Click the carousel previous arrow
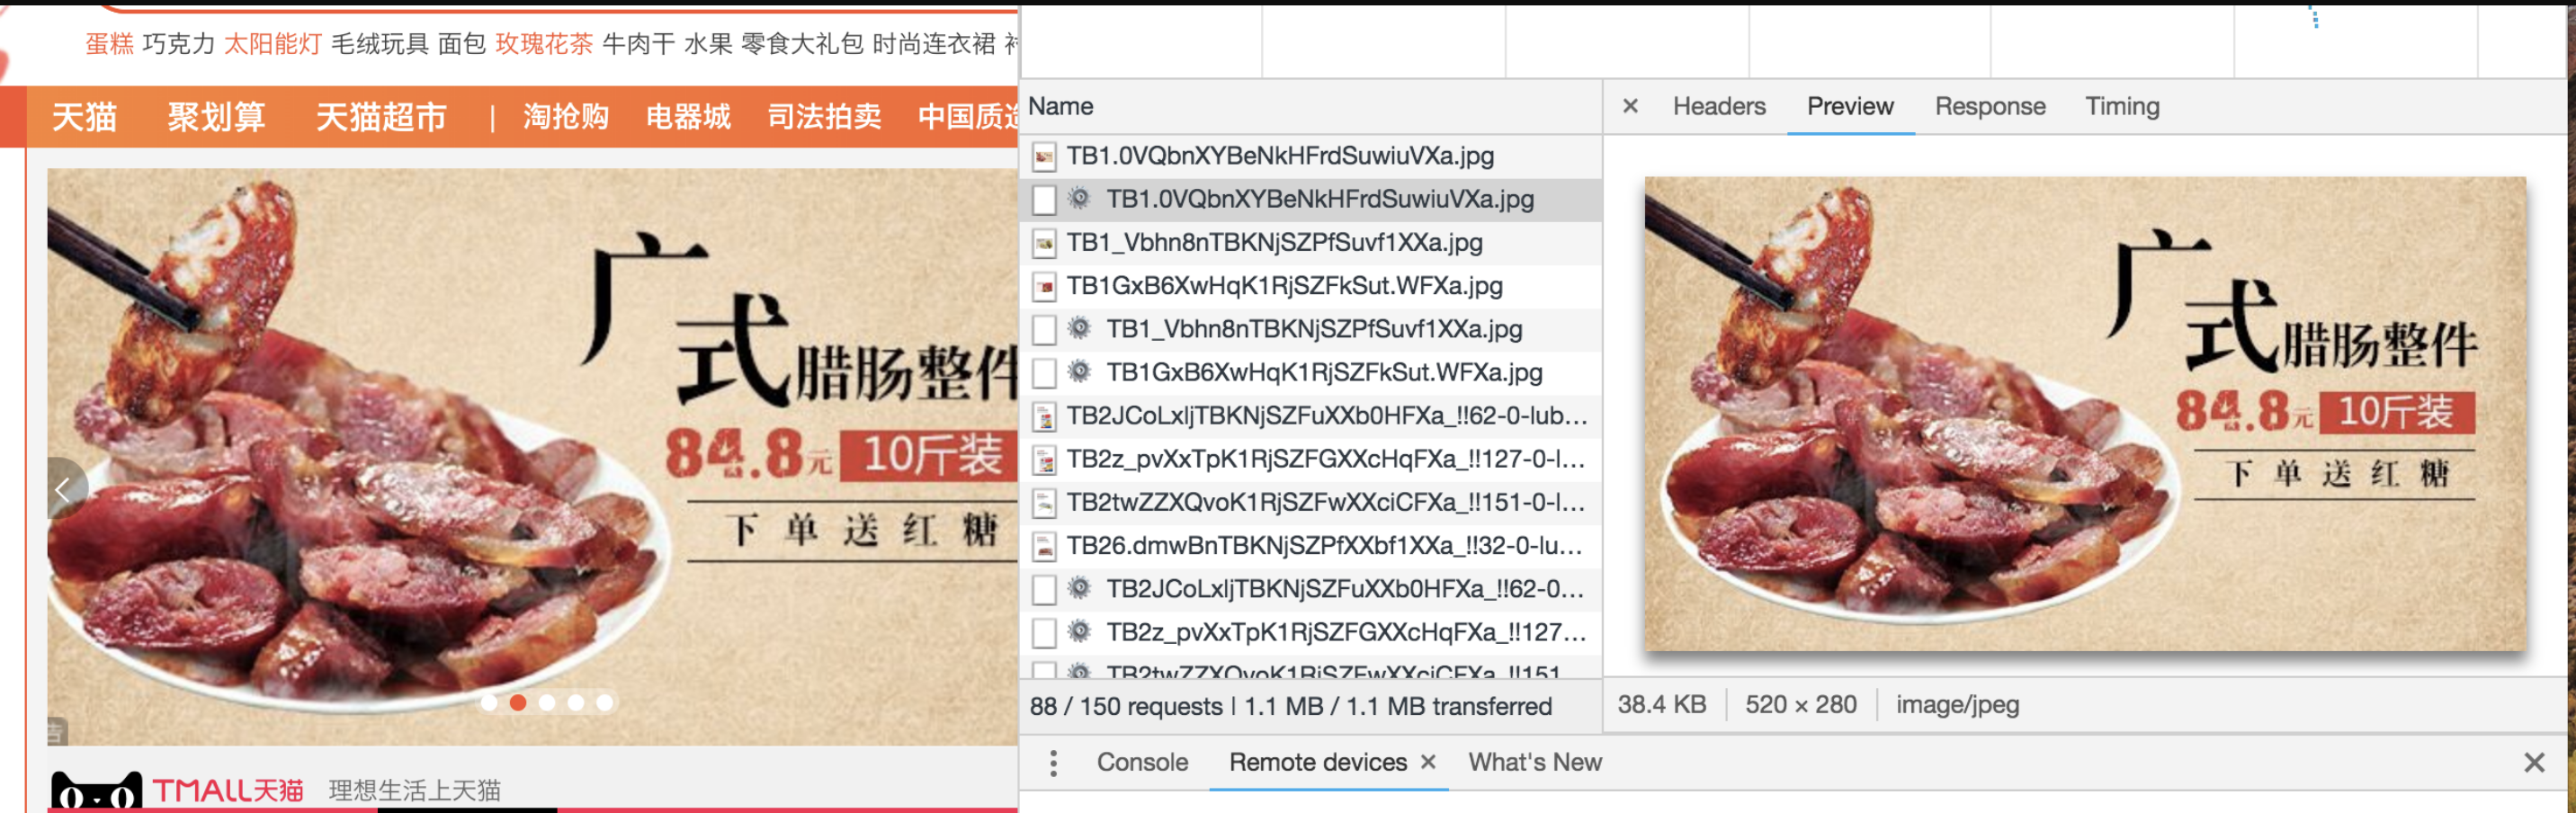The width and height of the screenshot is (2576, 813). (x=63, y=489)
